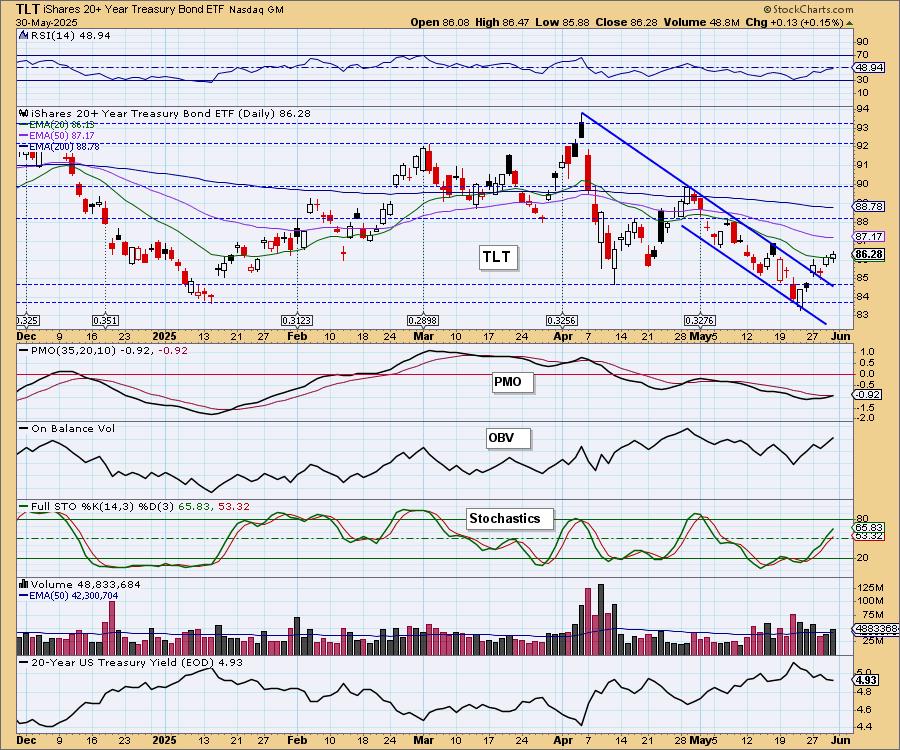Click the 0.351 dividend marker
Screen dimensions: 900x750
coord(105,320)
